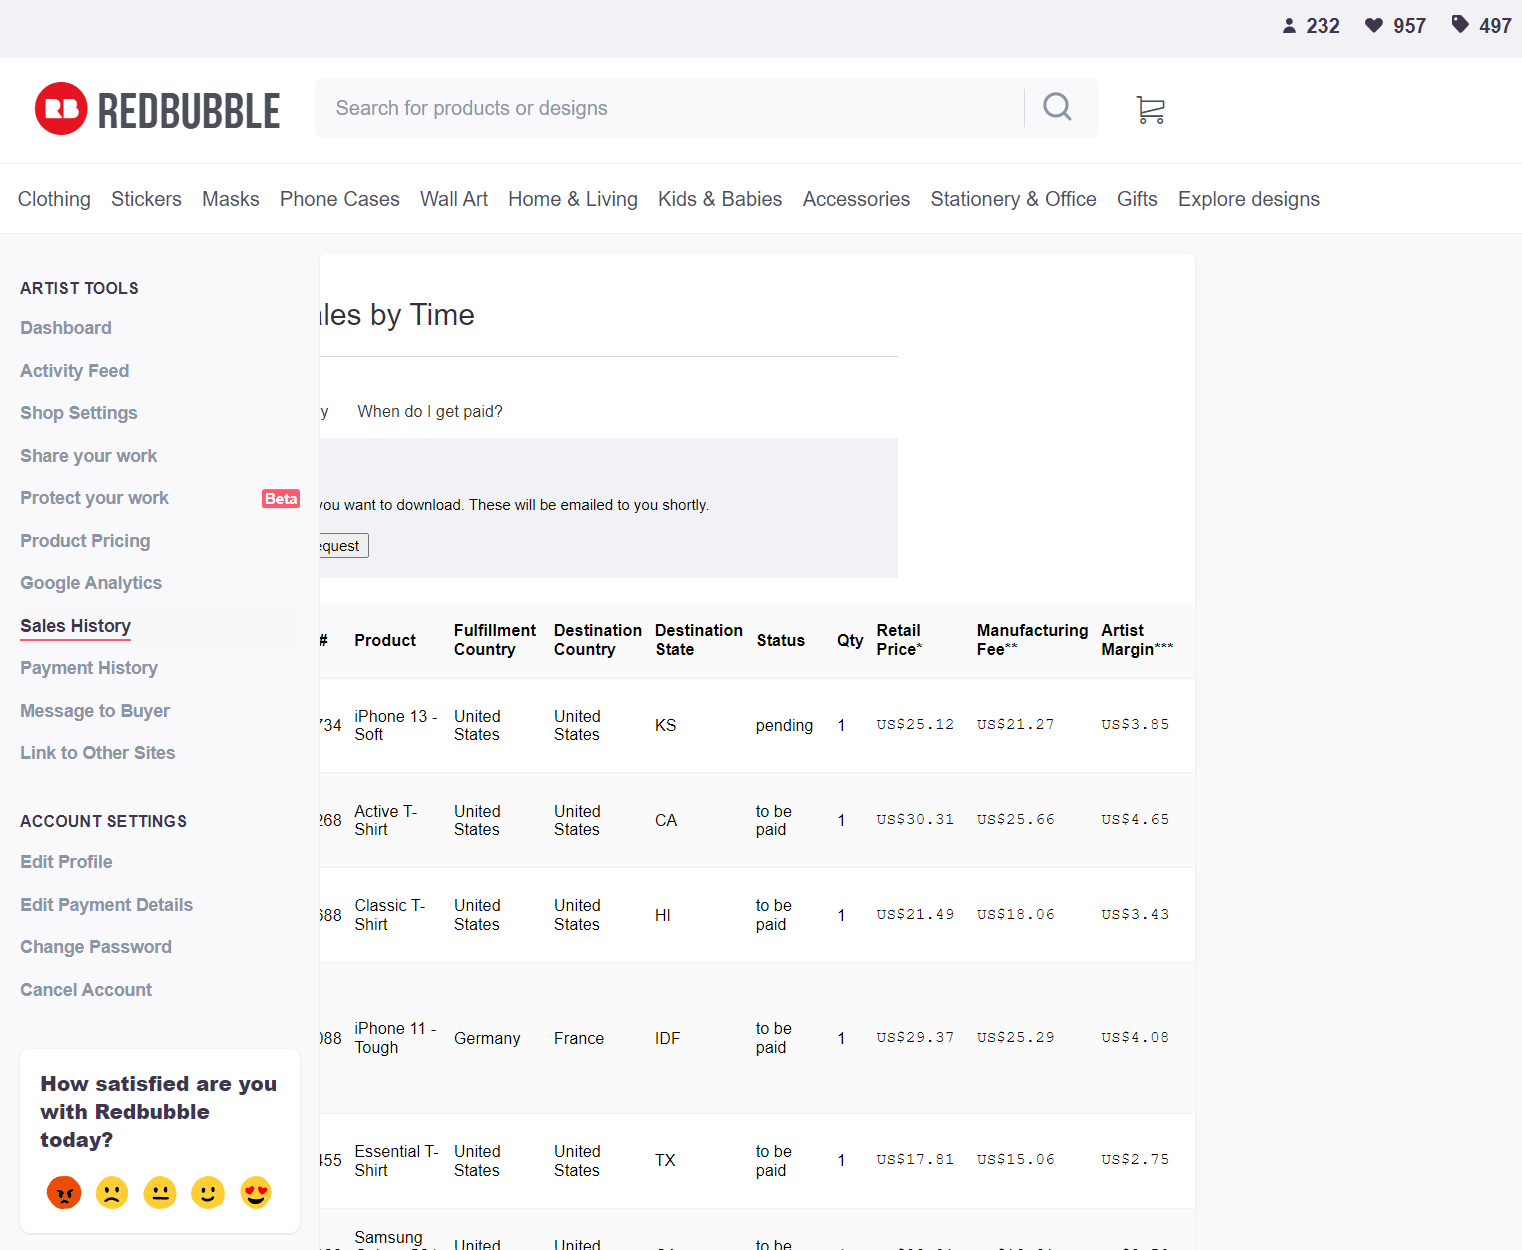The width and height of the screenshot is (1522, 1250).
Task: Open Payment History
Action: [89, 668]
